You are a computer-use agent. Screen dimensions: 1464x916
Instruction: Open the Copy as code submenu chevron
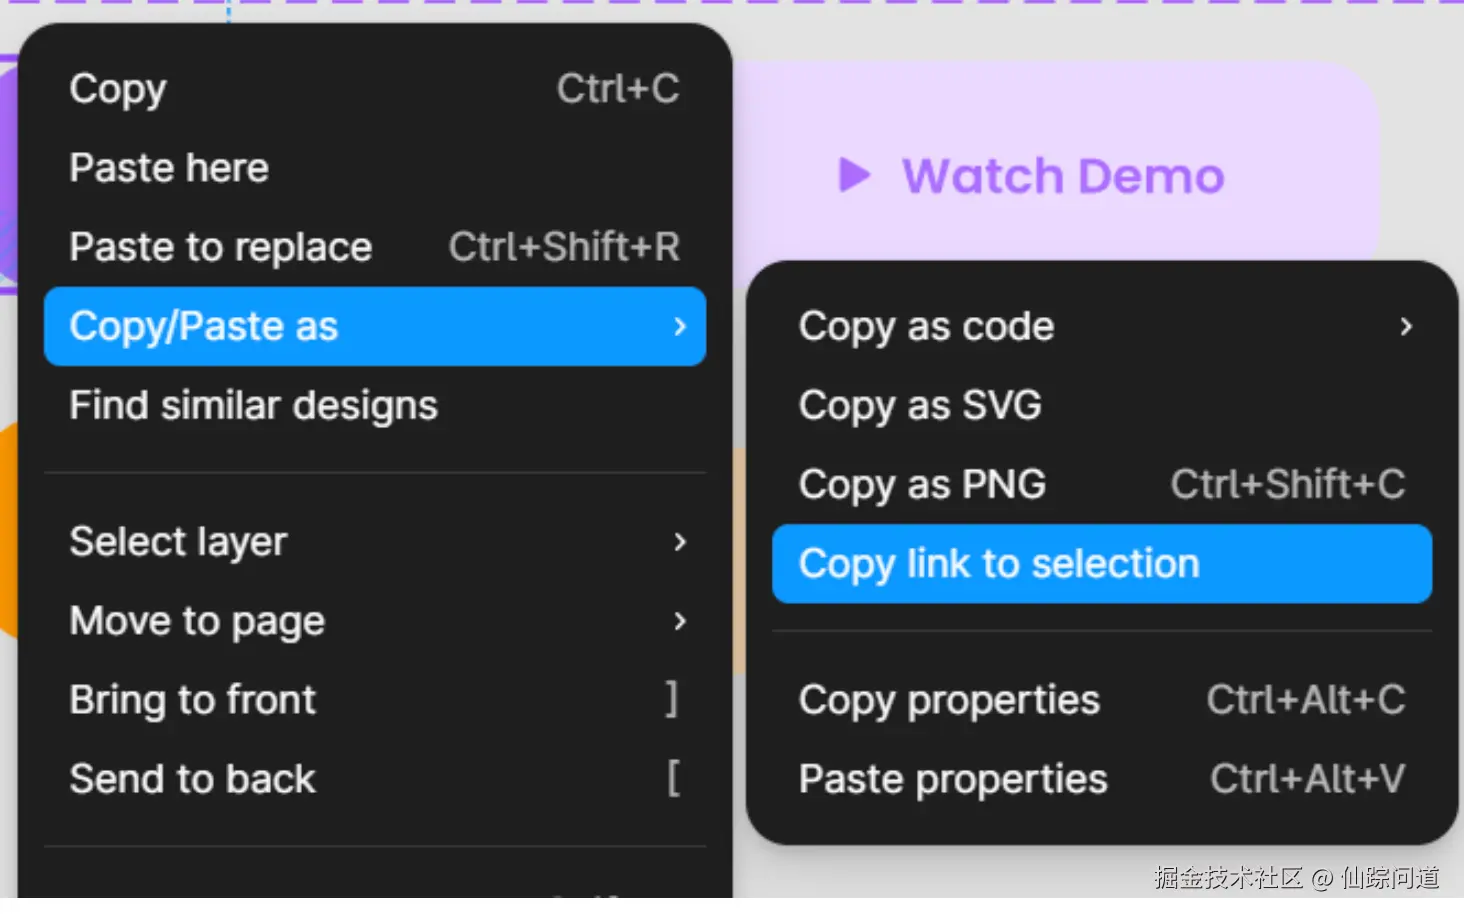tap(1406, 326)
